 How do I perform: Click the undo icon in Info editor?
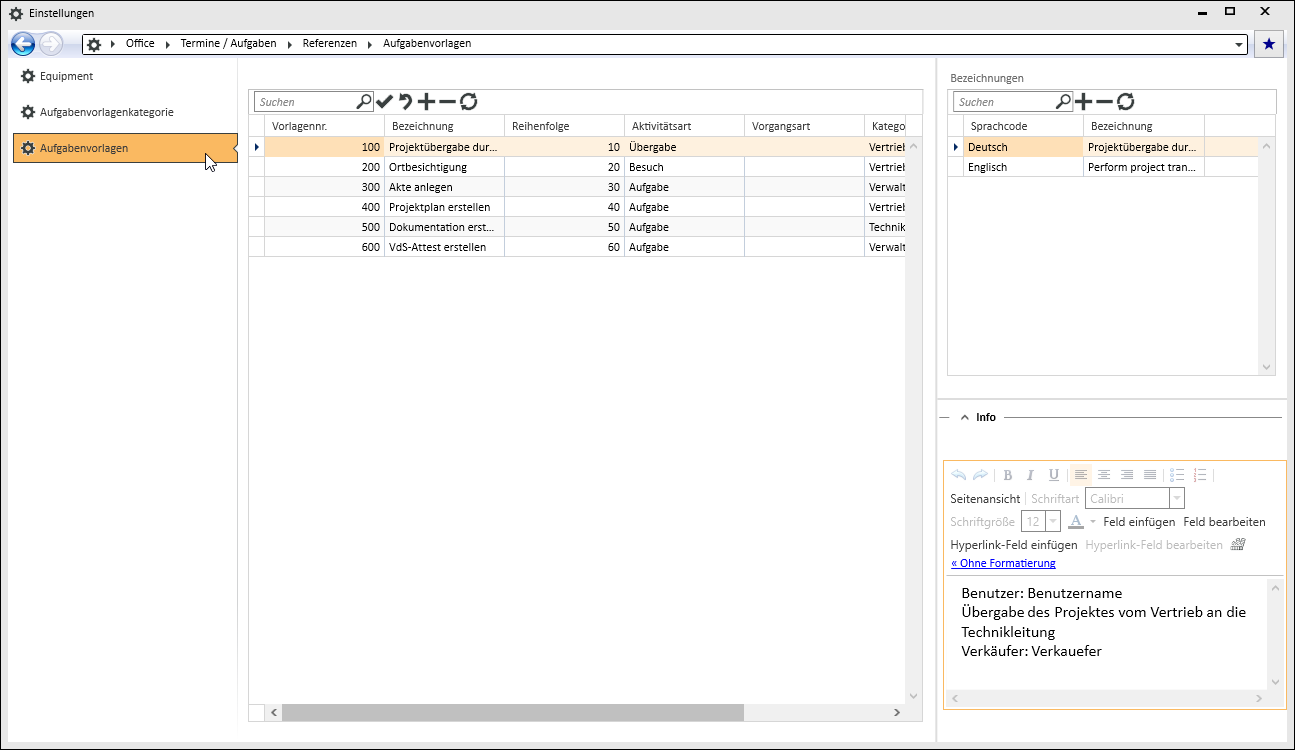958,475
